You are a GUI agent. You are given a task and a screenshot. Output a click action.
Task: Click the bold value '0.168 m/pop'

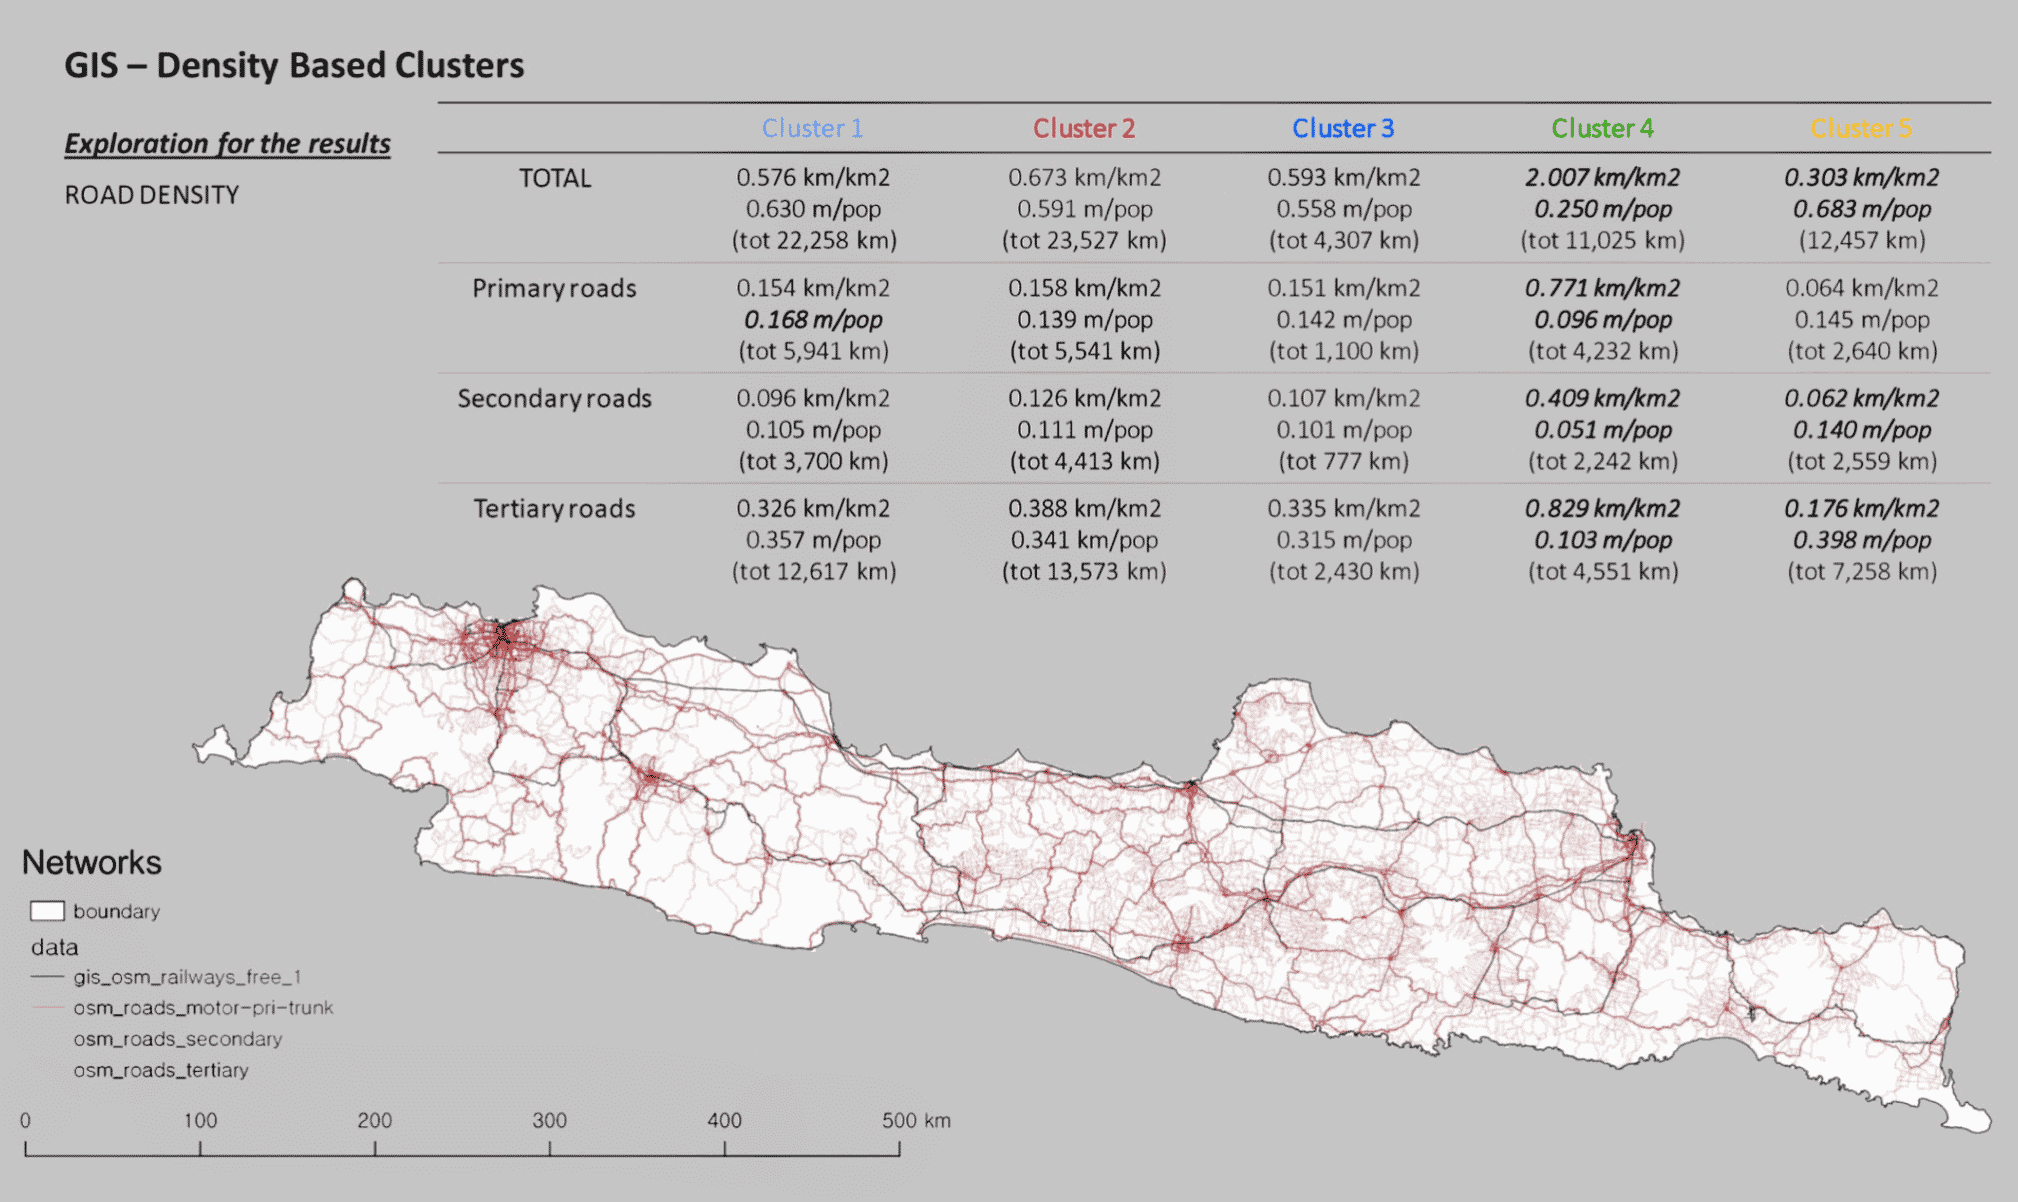813,321
